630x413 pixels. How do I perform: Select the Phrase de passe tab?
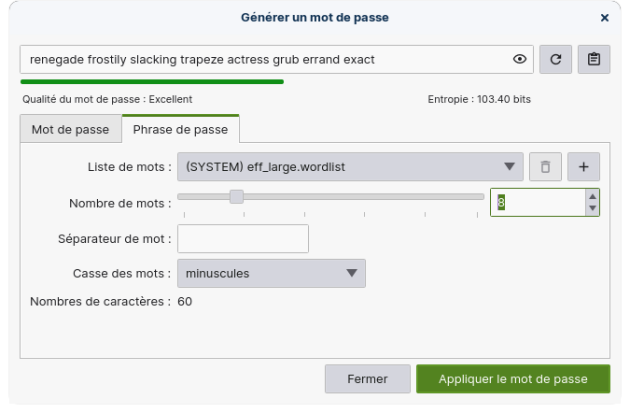(180, 130)
